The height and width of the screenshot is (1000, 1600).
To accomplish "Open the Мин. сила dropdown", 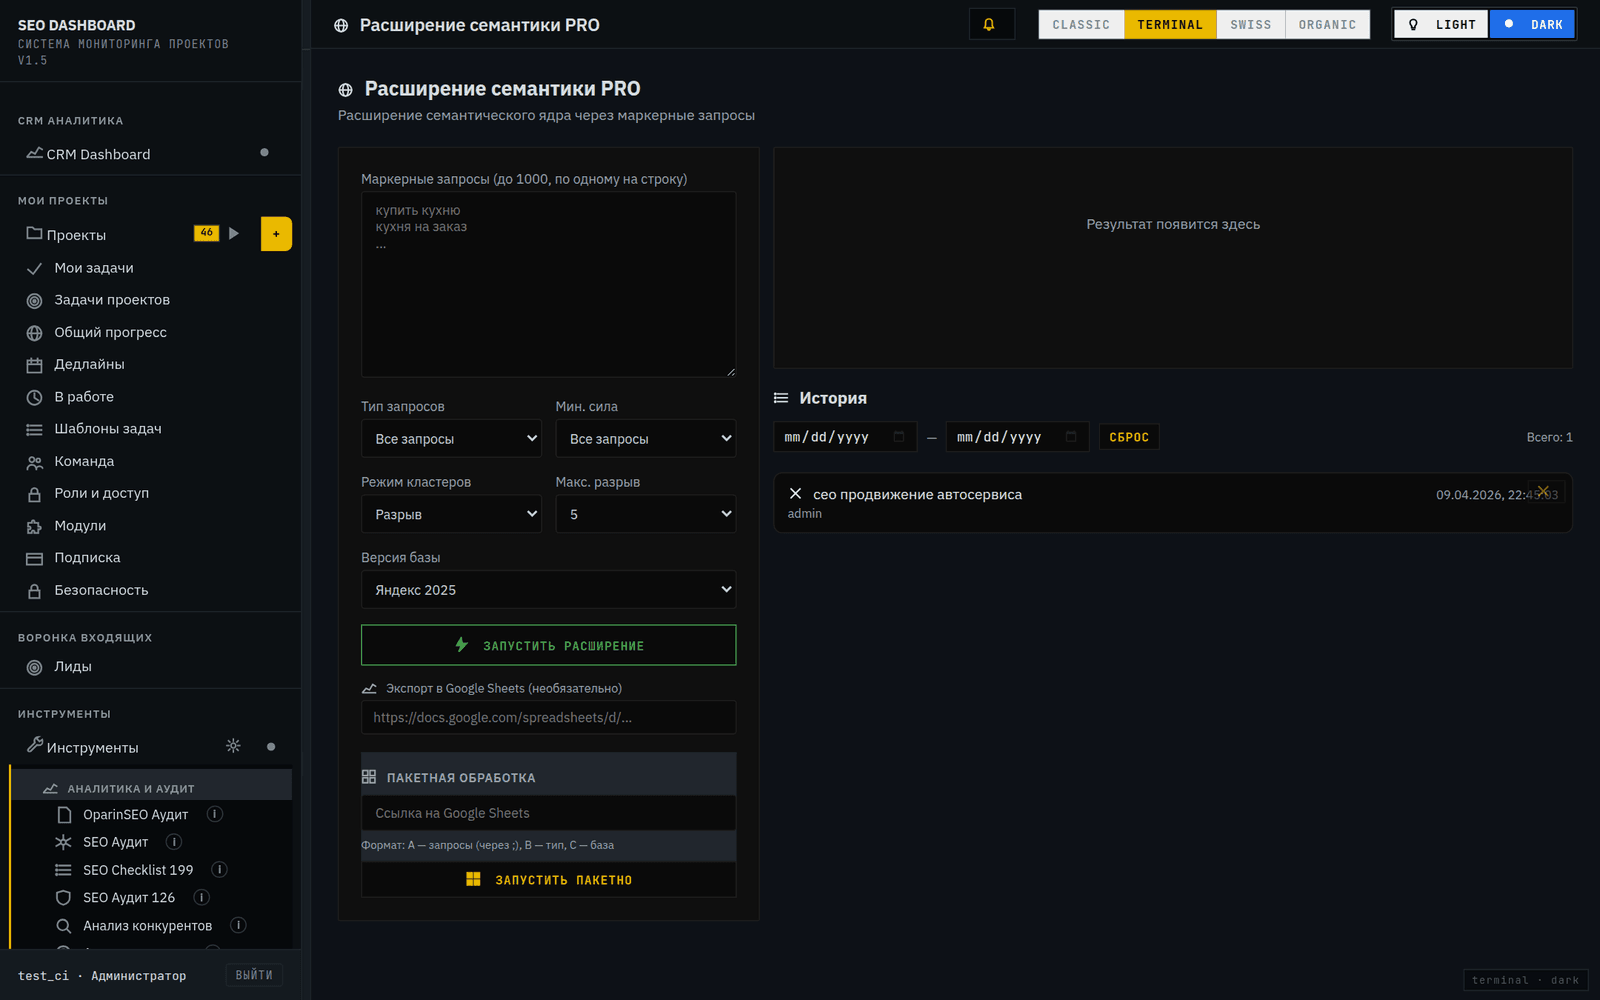I will coord(646,438).
